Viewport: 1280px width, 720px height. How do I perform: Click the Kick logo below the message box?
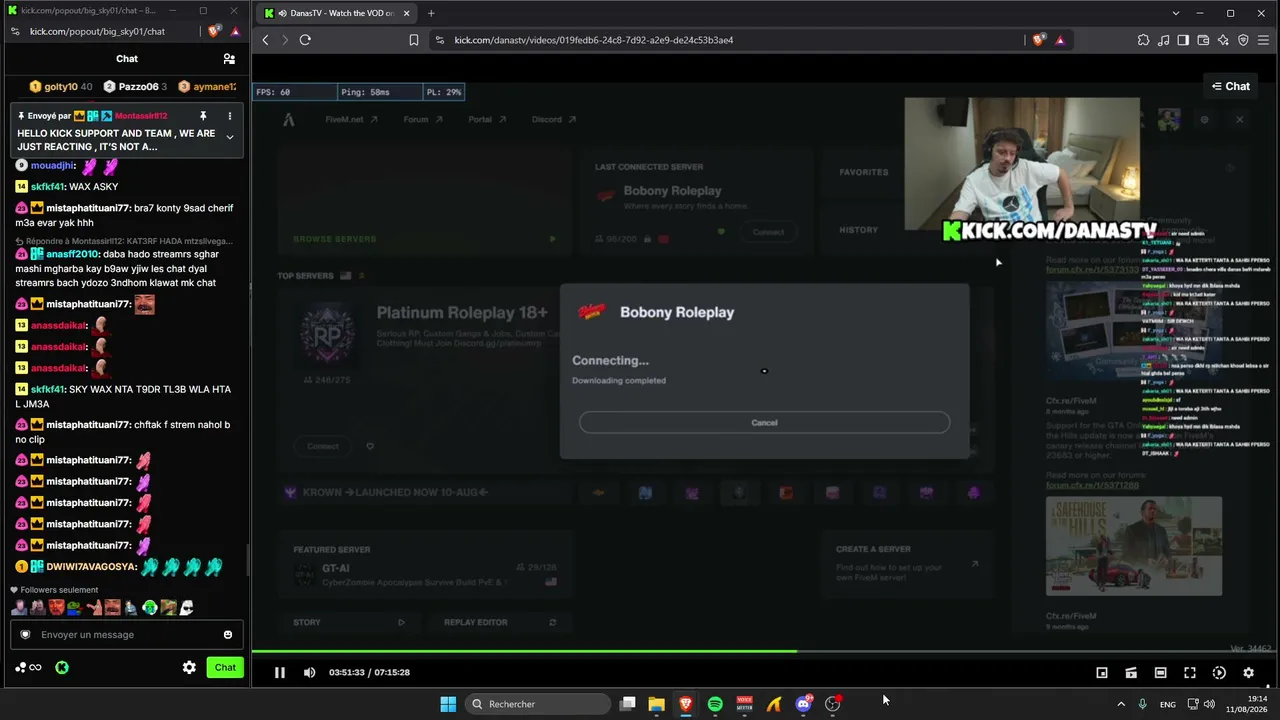(x=62, y=668)
